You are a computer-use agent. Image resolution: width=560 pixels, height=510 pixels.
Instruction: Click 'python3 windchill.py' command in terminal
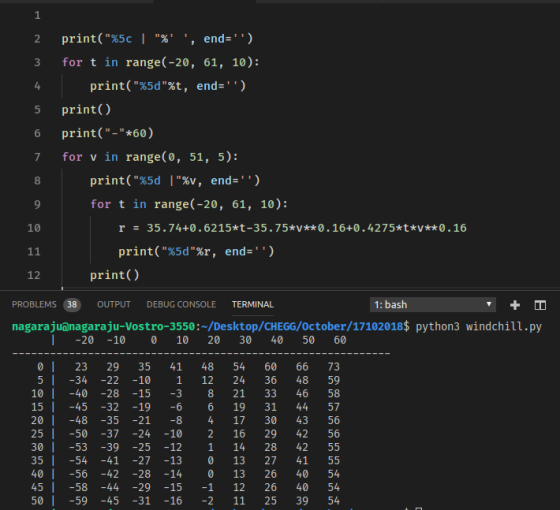(479, 326)
